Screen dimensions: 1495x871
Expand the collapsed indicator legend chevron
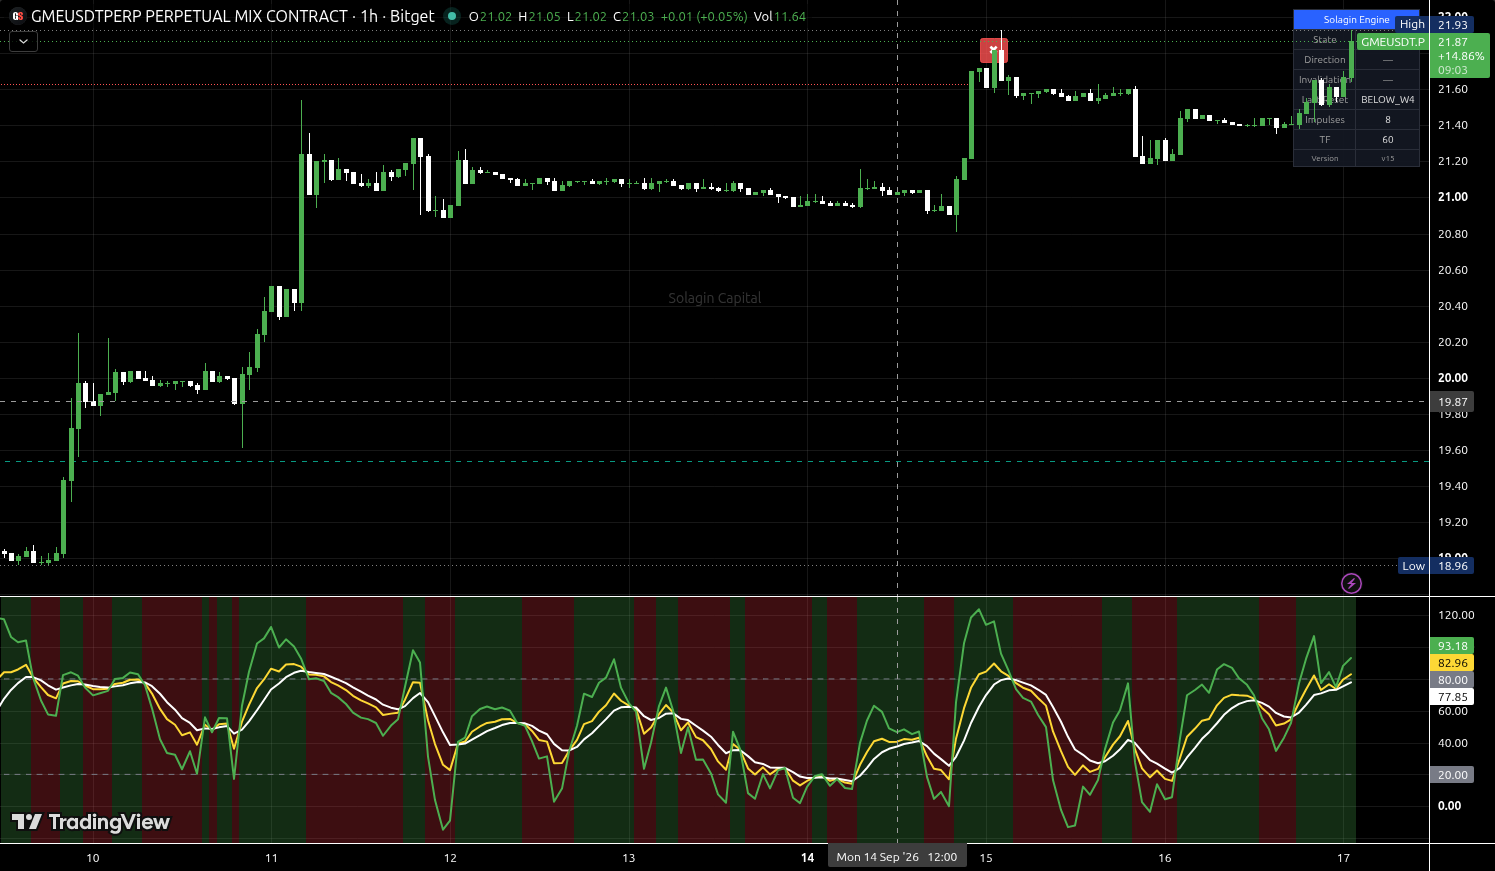[x=23, y=41]
